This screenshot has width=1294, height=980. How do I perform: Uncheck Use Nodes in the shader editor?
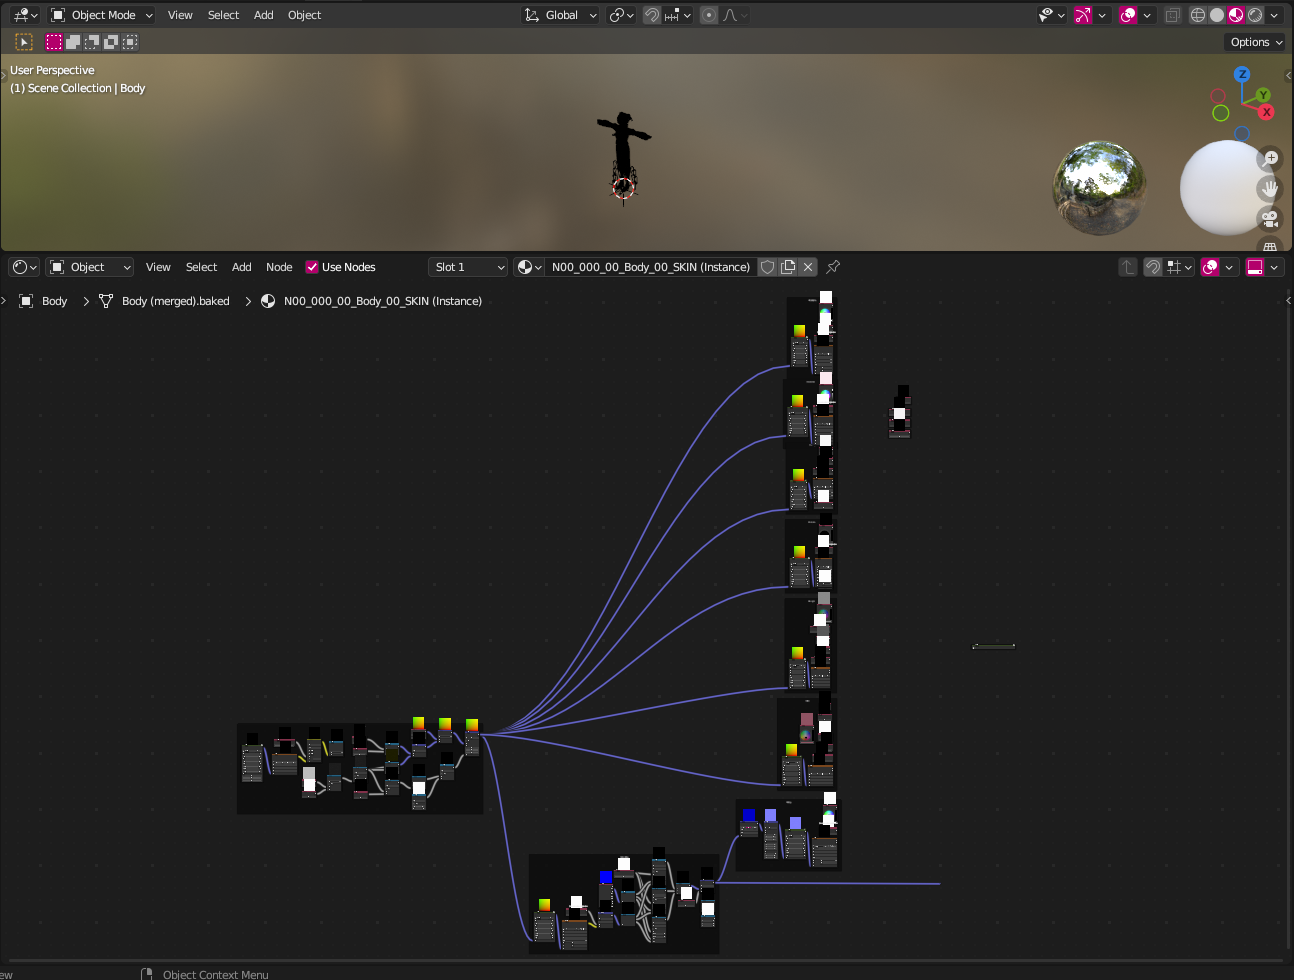tap(312, 267)
